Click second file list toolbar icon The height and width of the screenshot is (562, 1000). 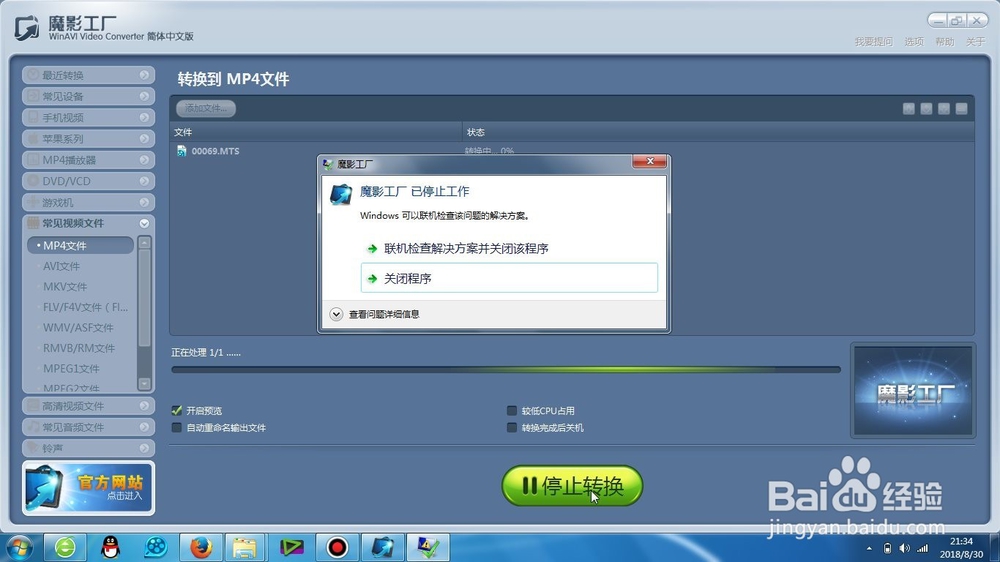point(927,109)
